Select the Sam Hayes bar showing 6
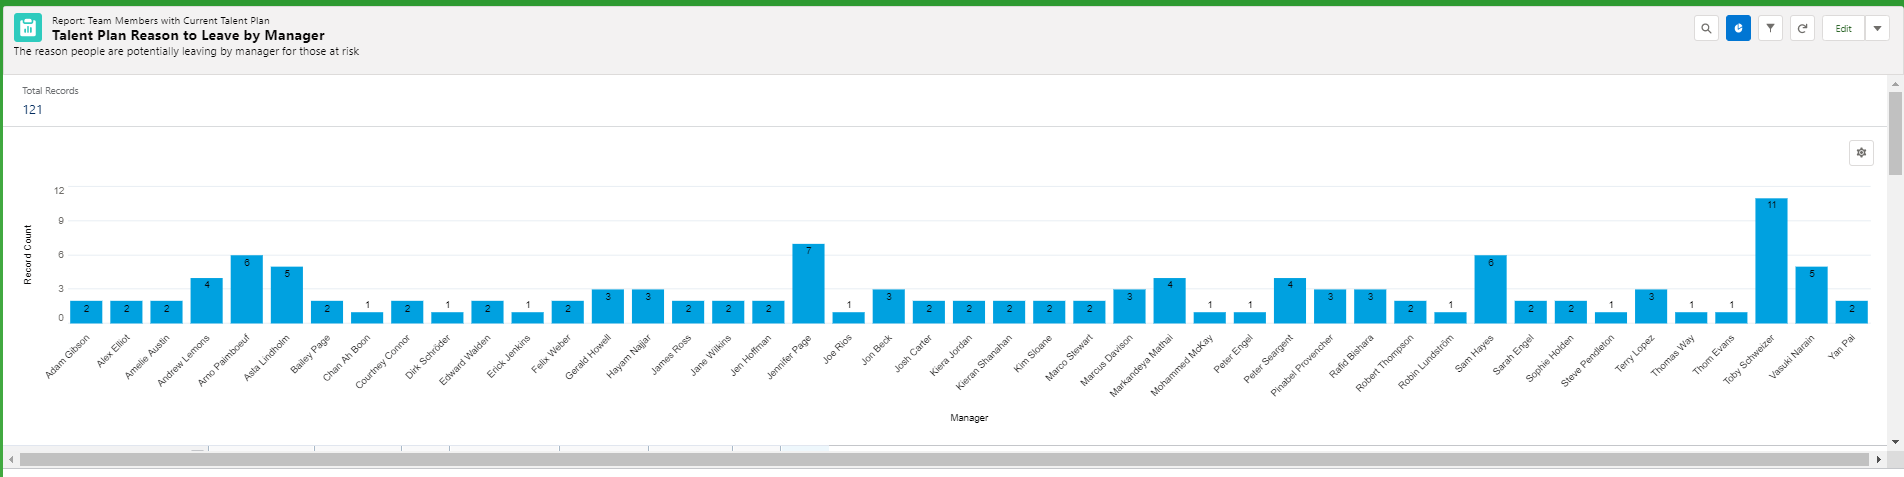The height and width of the screenshot is (477, 1904). pos(1490,290)
